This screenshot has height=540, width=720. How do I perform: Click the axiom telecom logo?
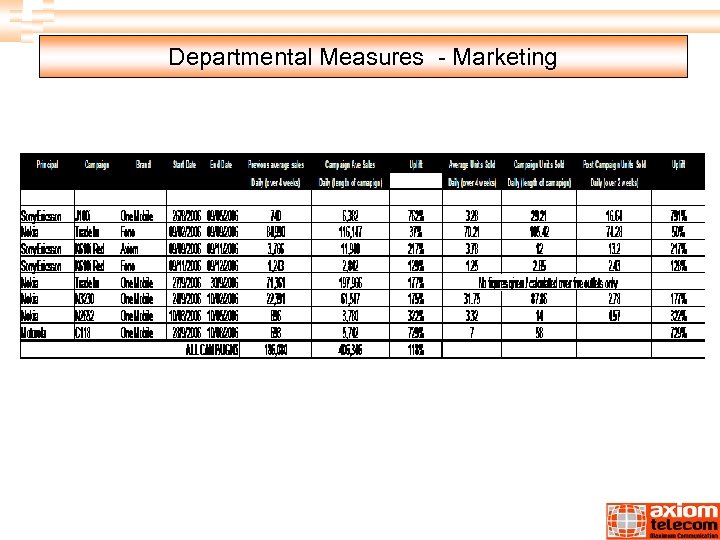click(663, 521)
